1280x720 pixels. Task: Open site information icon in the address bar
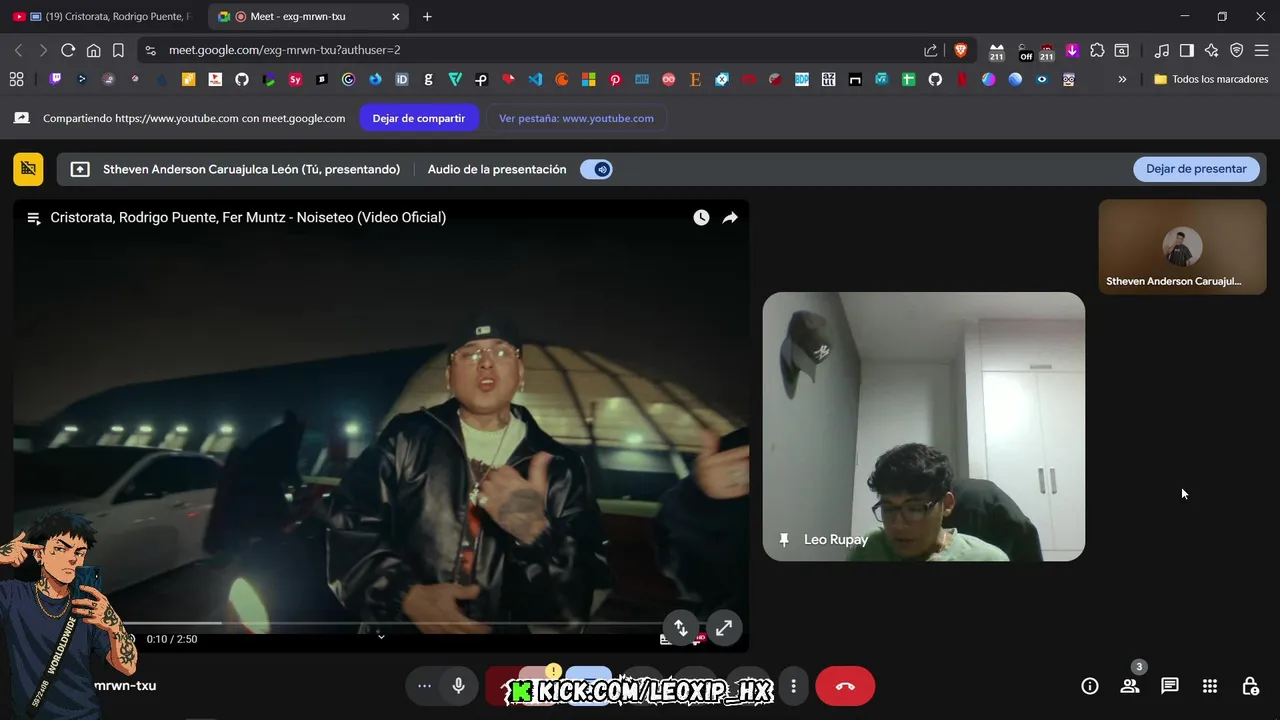click(x=150, y=50)
